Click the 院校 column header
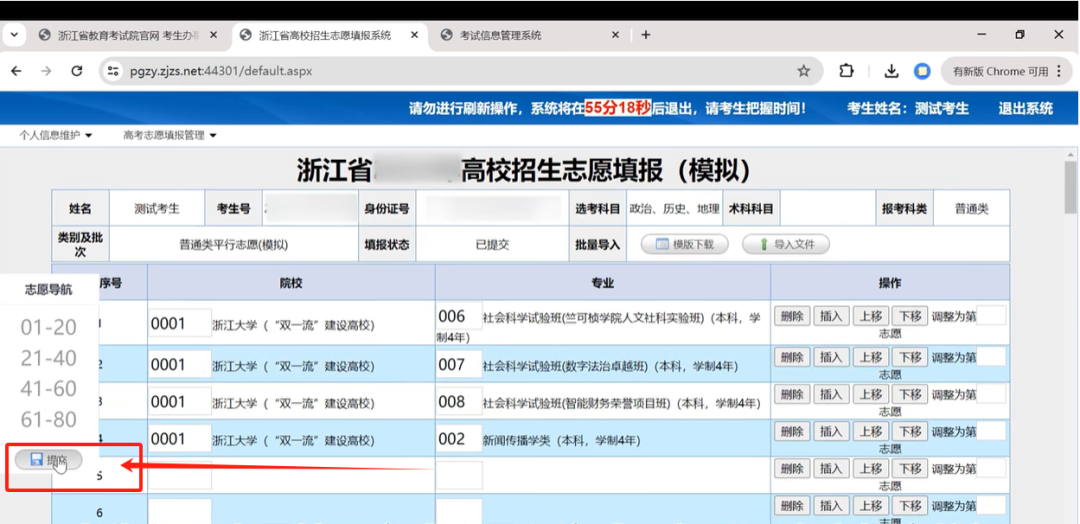Screen dimensions: 1080x524 (x=291, y=283)
